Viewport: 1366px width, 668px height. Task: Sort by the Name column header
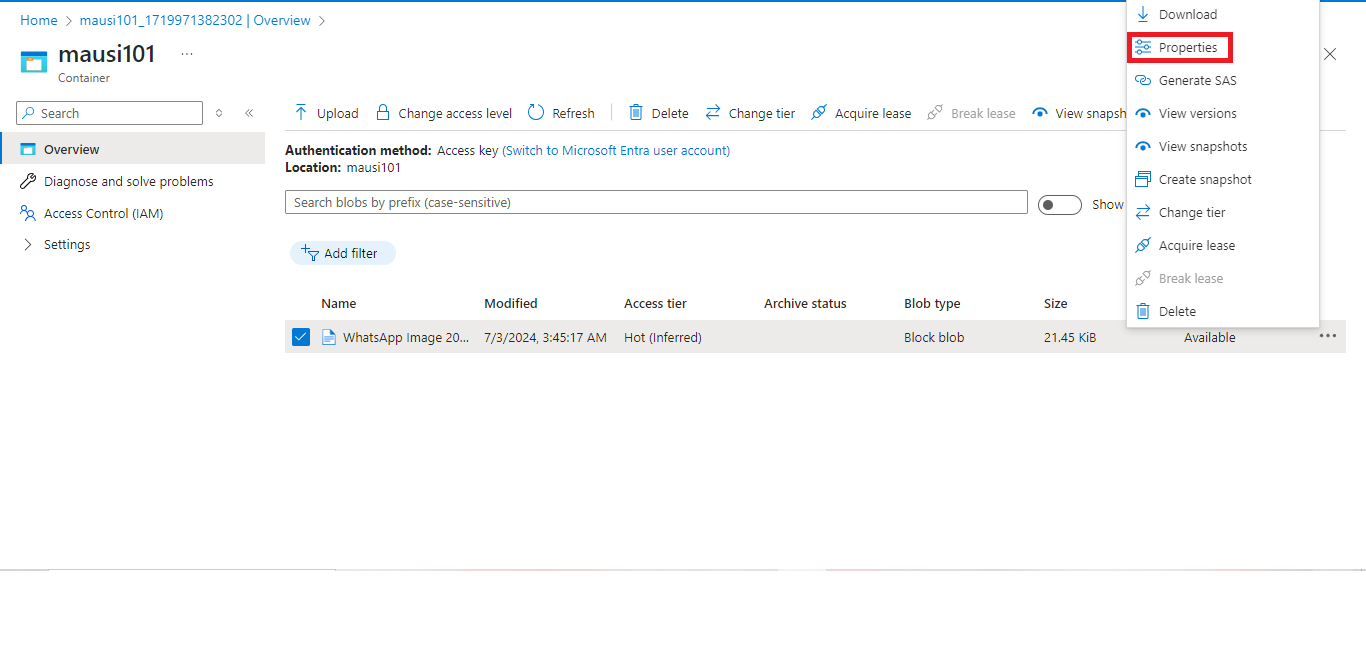tap(339, 303)
